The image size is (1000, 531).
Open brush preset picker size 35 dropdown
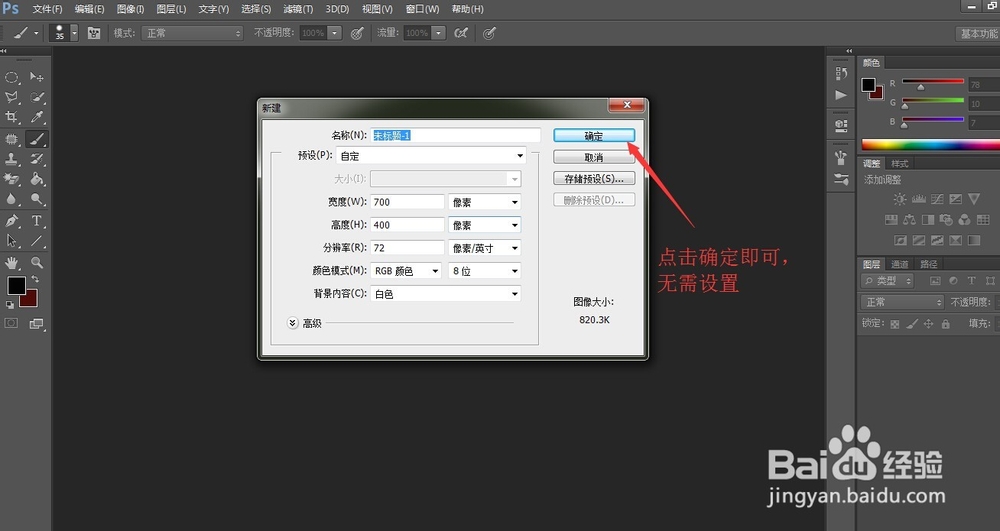point(74,33)
